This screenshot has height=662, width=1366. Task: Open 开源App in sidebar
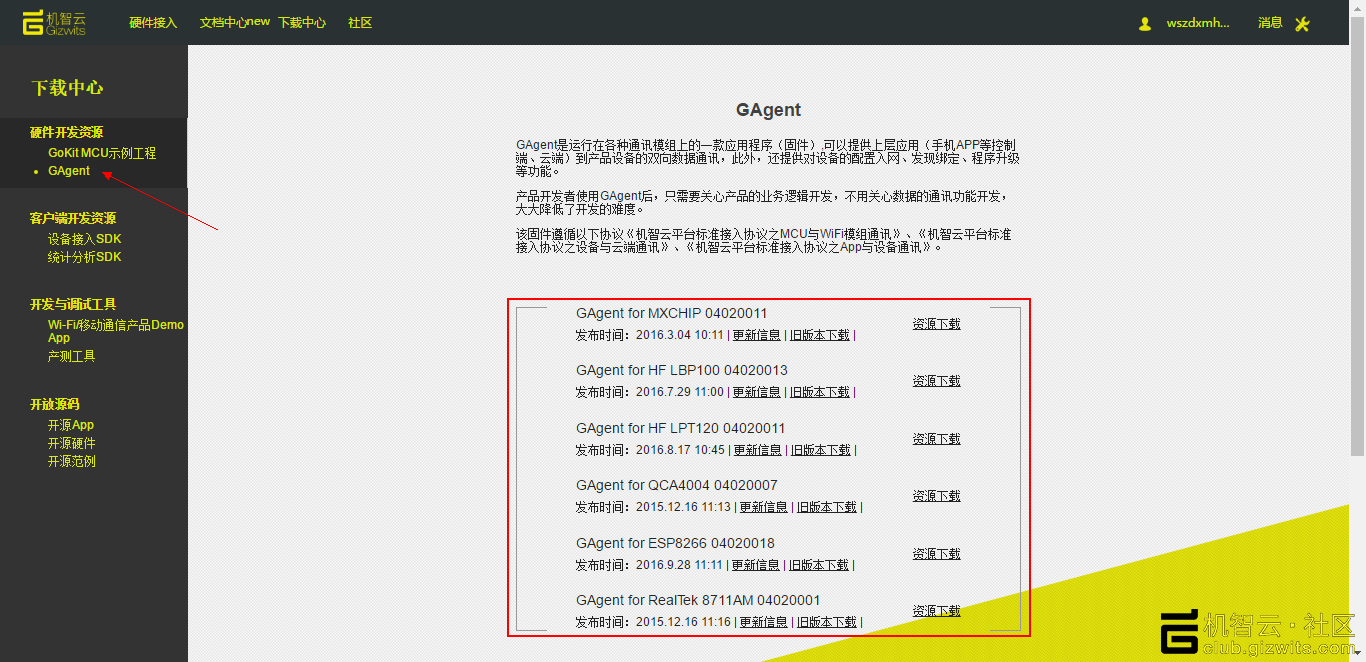pos(71,425)
